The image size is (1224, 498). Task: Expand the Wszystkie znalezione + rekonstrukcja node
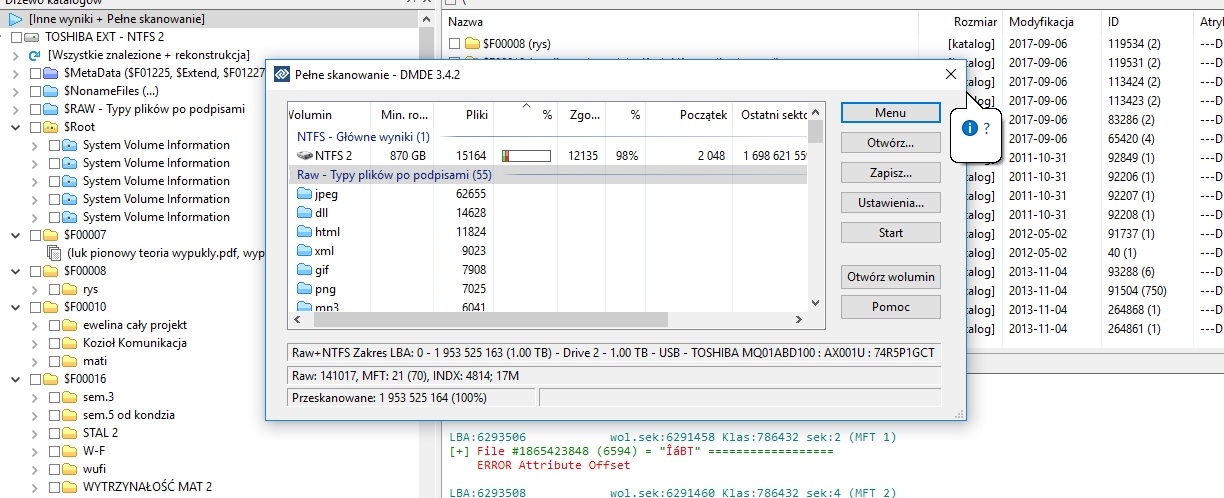16,55
